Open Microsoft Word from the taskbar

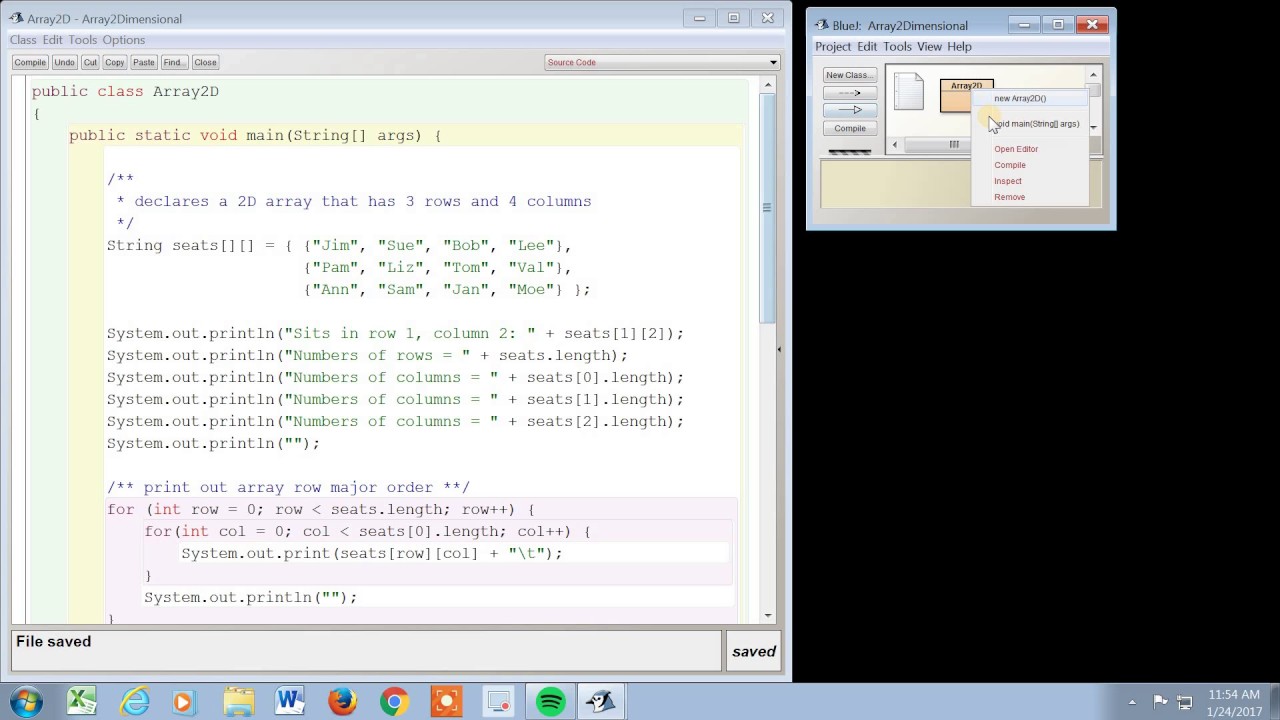click(290, 701)
